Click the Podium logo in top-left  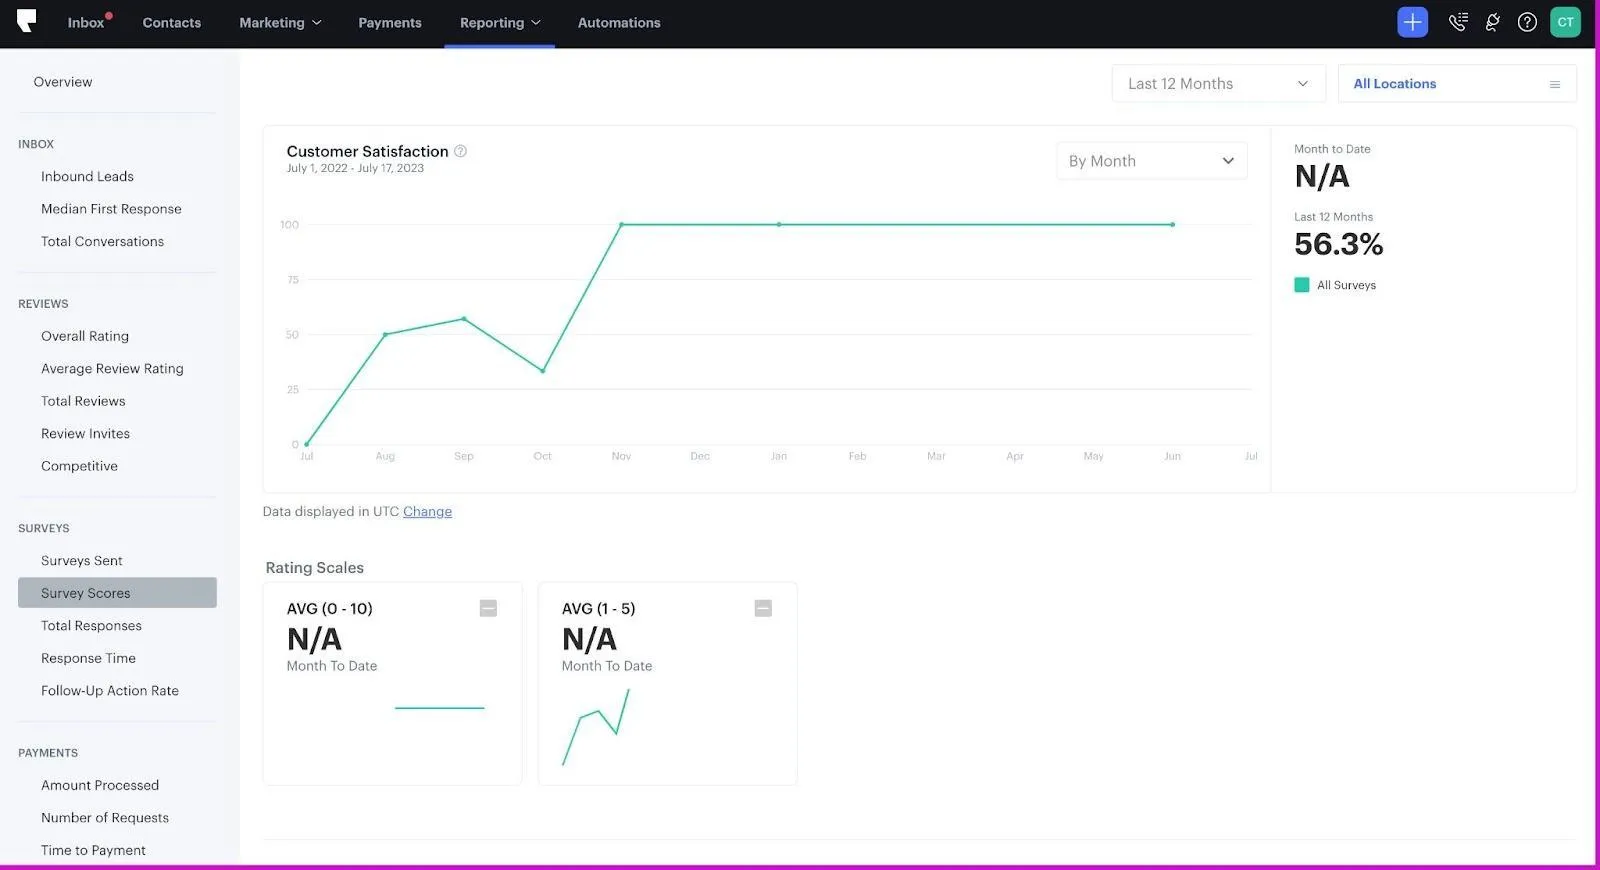click(x=27, y=21)
